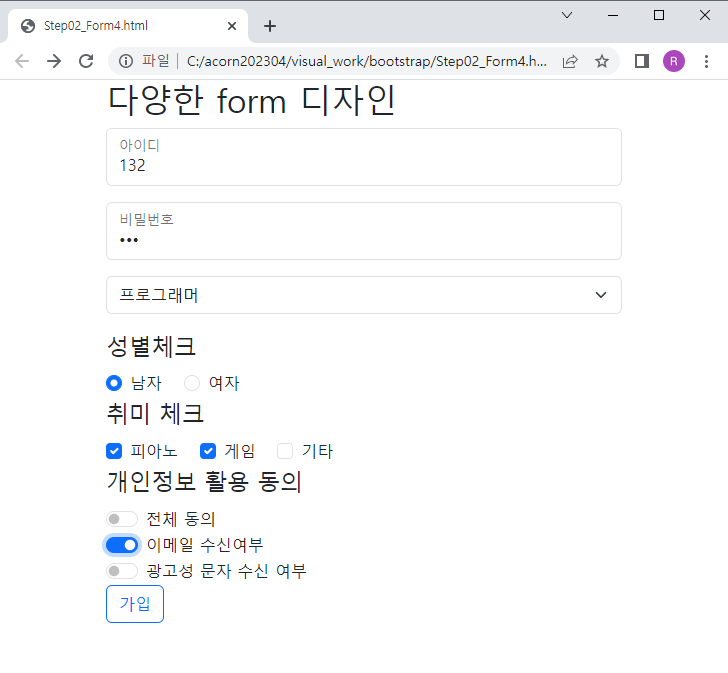Image resolution: width=728 pixels, height=673 pixels.
Task: Maximize the browser window
Action: (x=659, y=15)
